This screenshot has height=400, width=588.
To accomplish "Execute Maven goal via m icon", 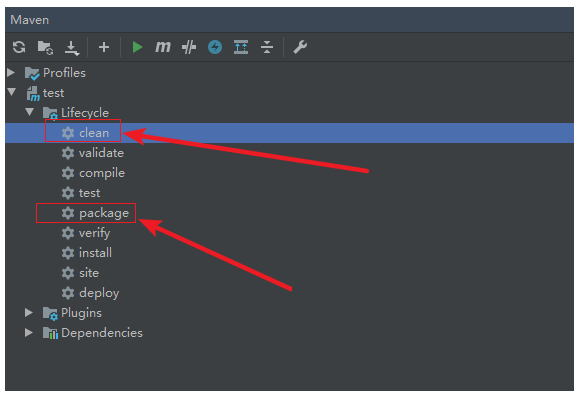I will (x=163, y=47).
